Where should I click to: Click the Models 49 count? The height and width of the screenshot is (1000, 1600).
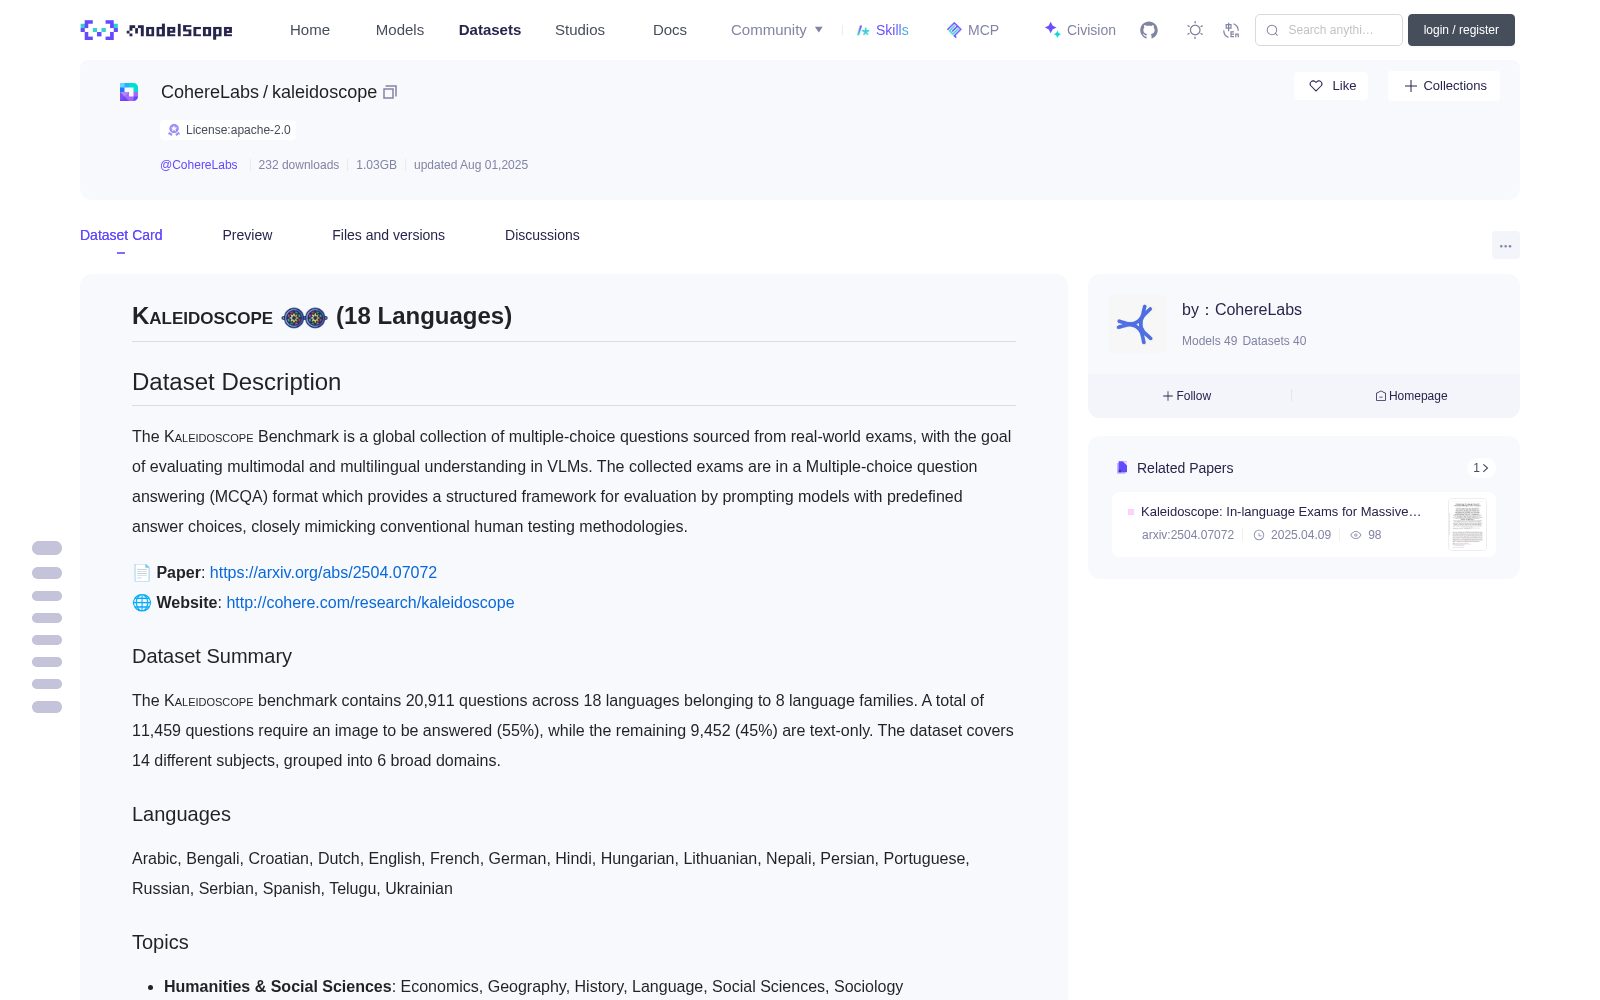[x=1209, y=341]
